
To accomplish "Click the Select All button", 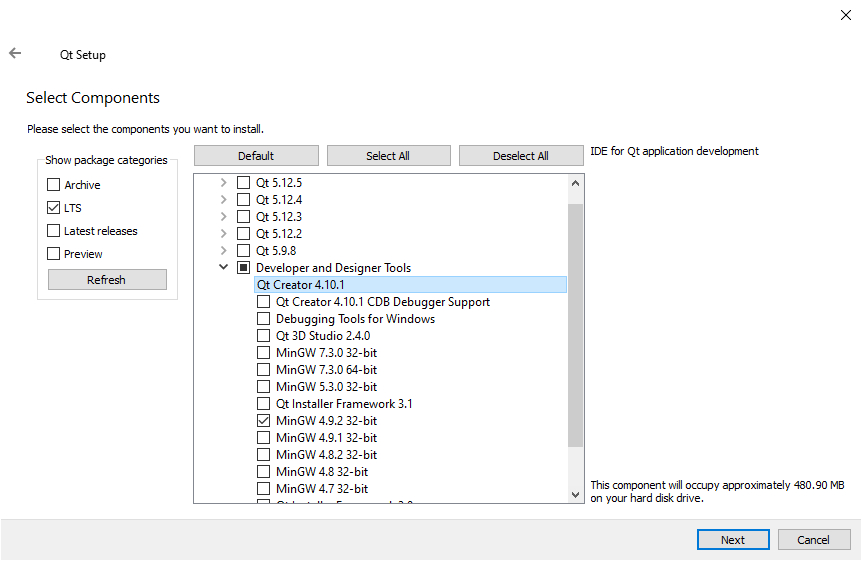I will click(x=389, y=156).
